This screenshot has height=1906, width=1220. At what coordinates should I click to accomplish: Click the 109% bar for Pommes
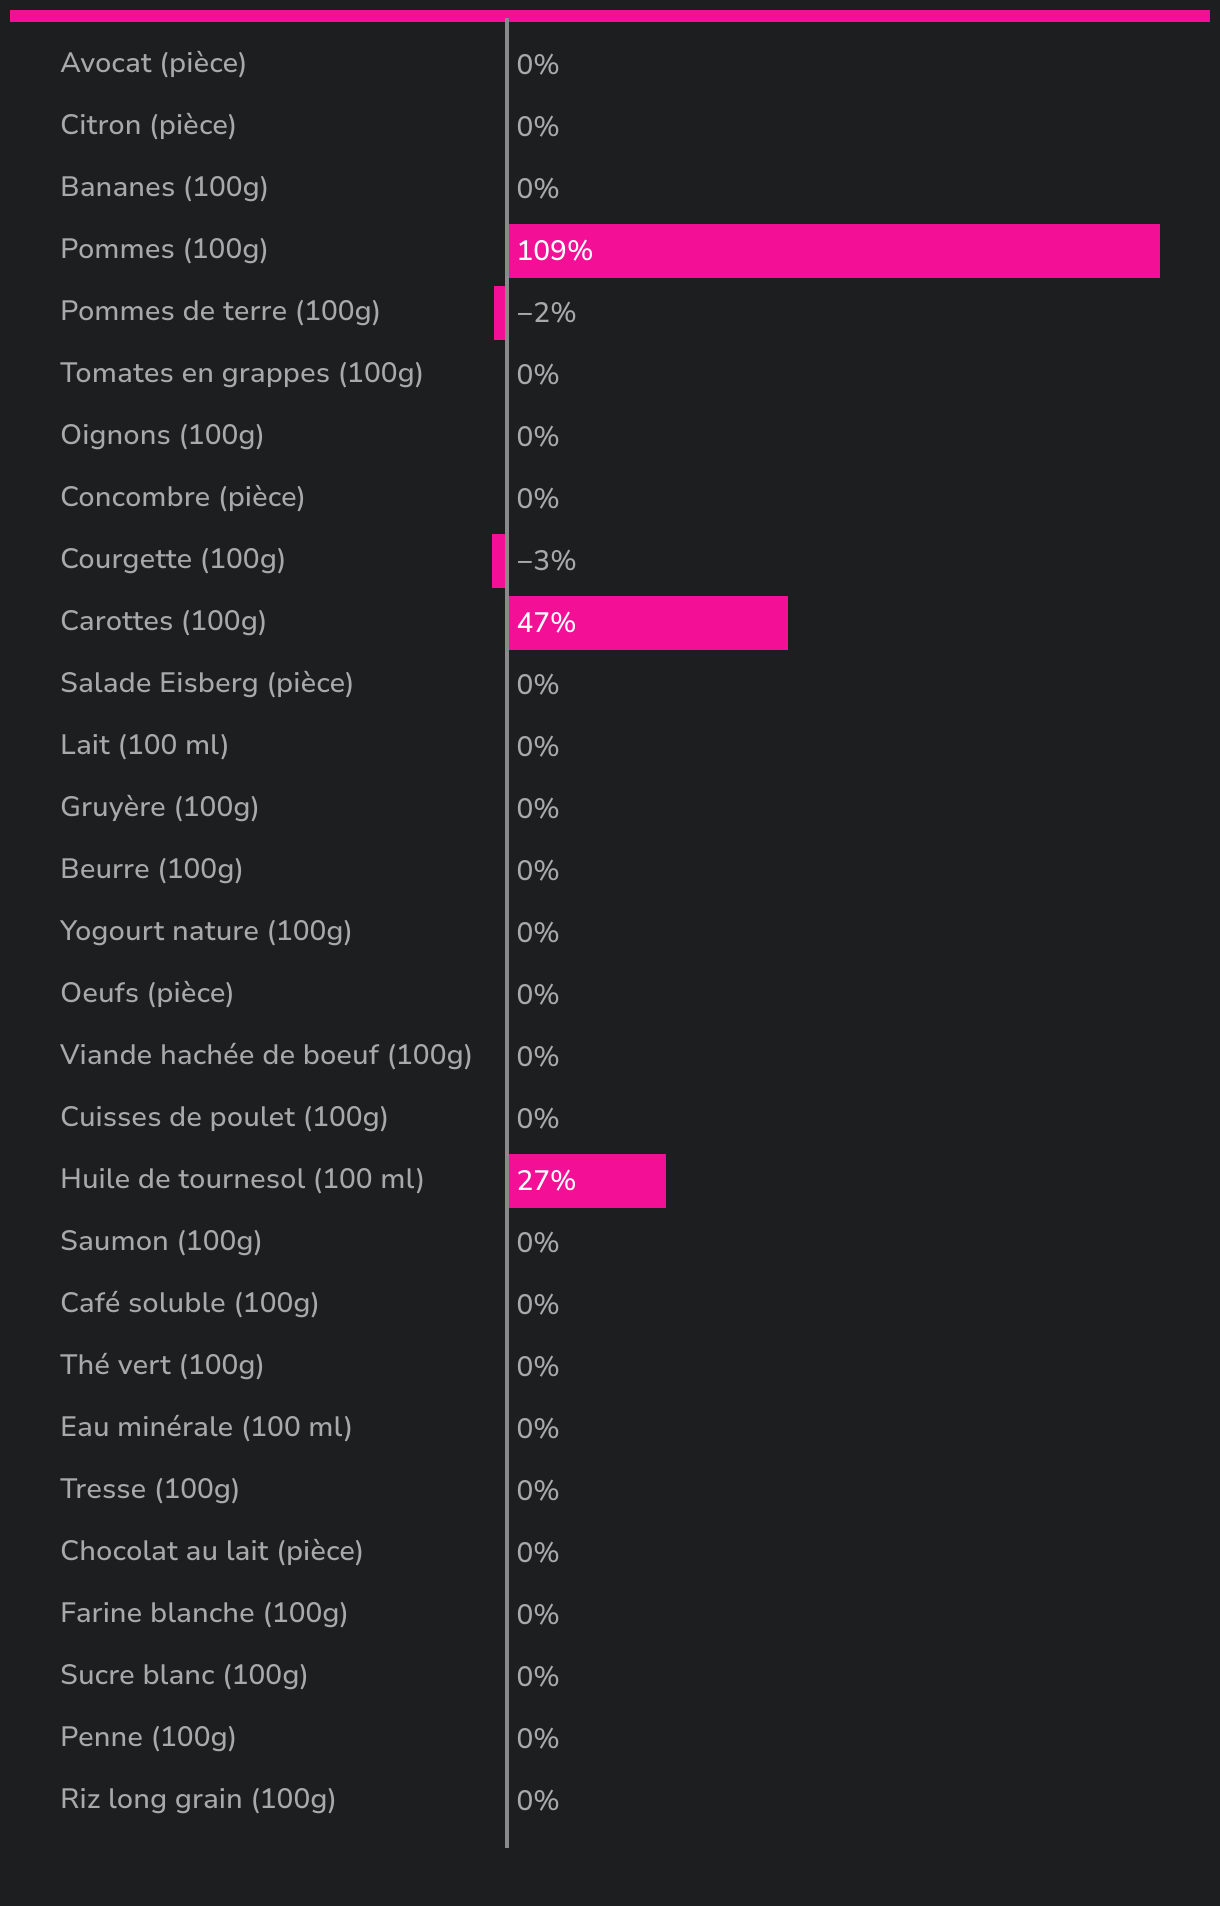[834, 251]
